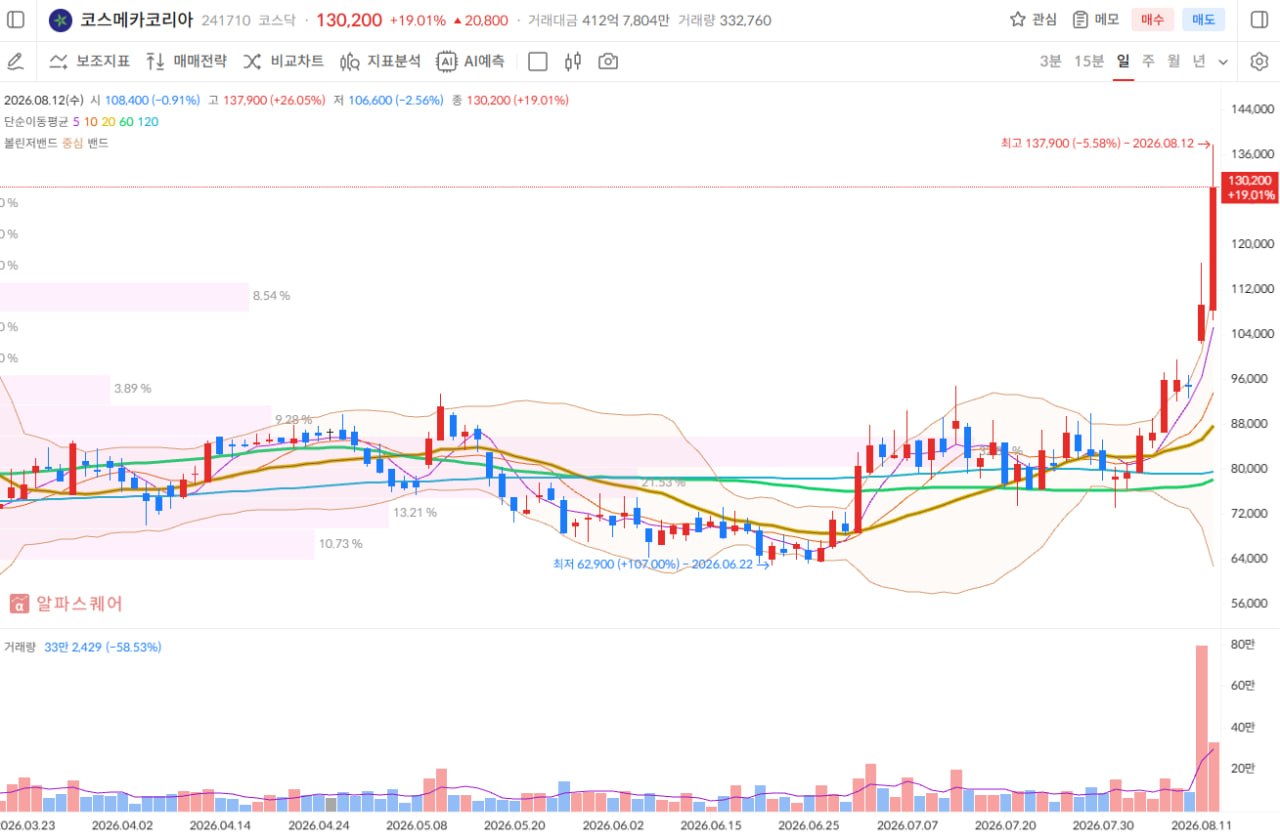Open 매매전략 trading strategy

(186, 62)
